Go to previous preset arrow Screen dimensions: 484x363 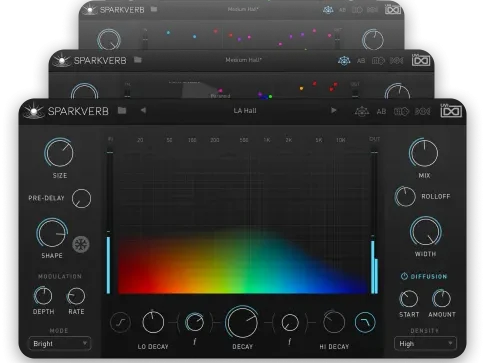(143, 110)
